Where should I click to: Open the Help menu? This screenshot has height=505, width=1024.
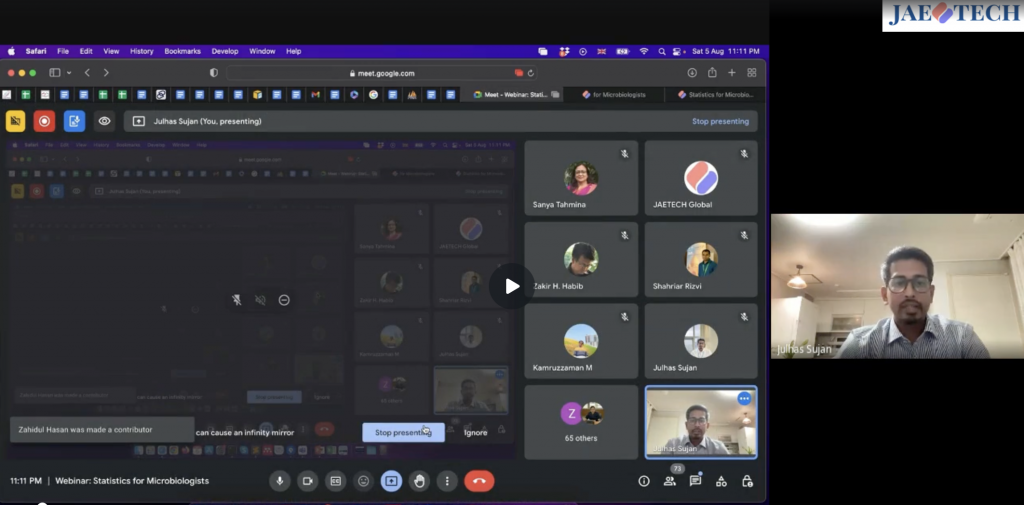[x=294, y=51]
